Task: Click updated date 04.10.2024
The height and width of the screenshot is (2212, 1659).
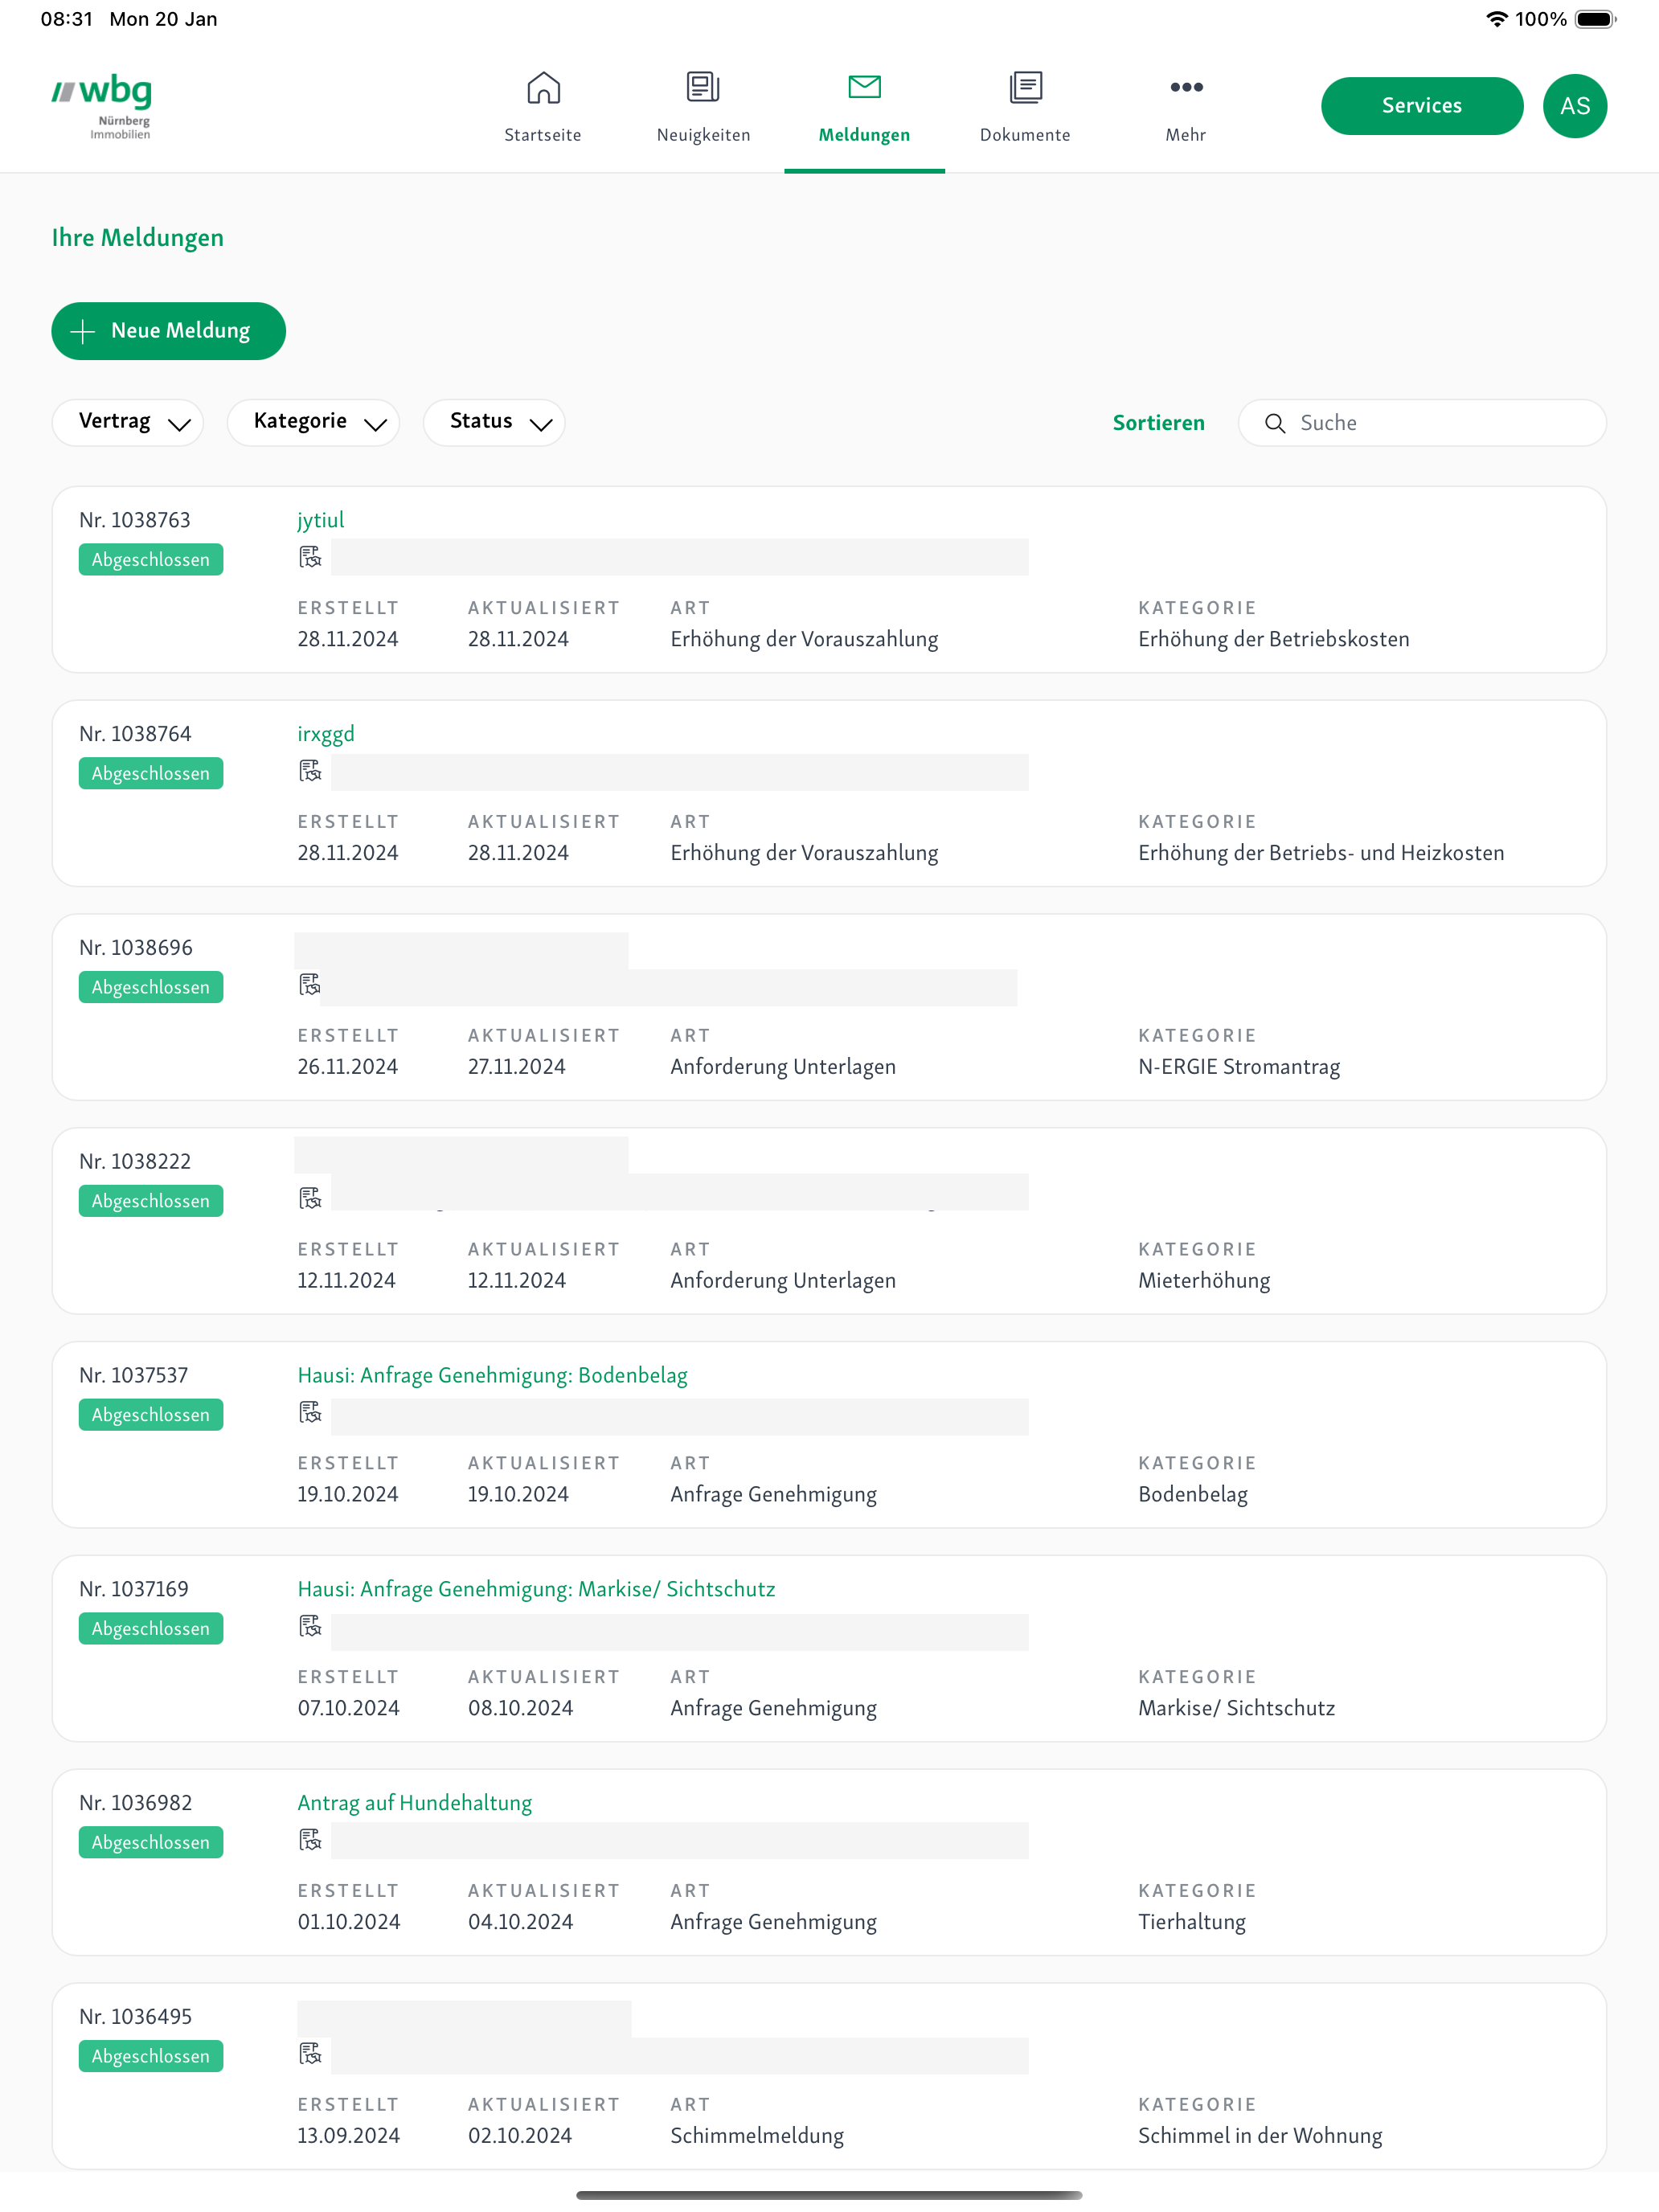Action: (x=520, y=1922)
